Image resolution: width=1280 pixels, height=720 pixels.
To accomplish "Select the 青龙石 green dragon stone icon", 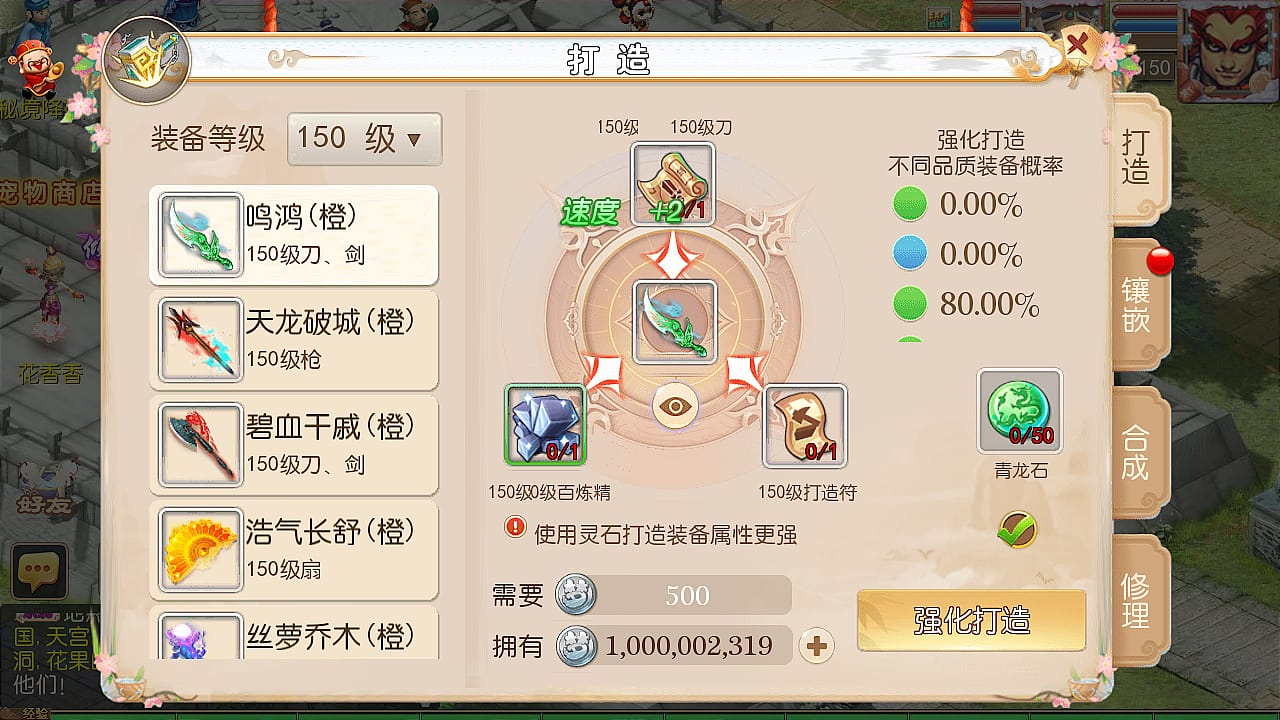I will click(x=1020, y=410).
